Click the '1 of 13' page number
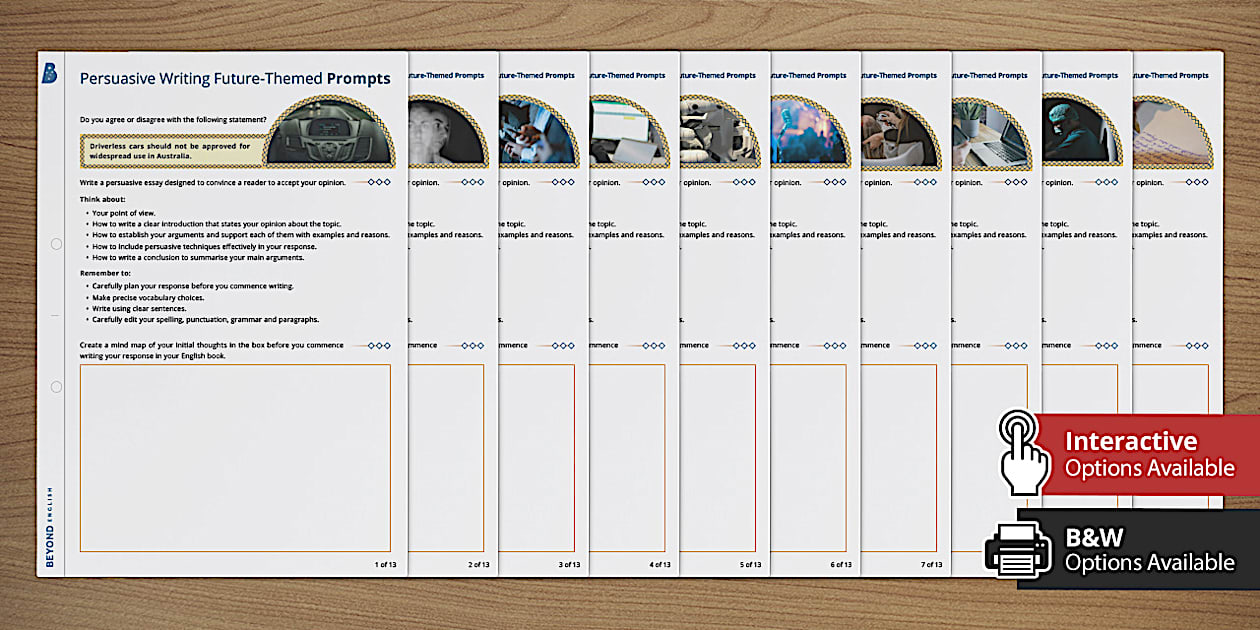Viewport: 1260px width, 630px height. 386,565
